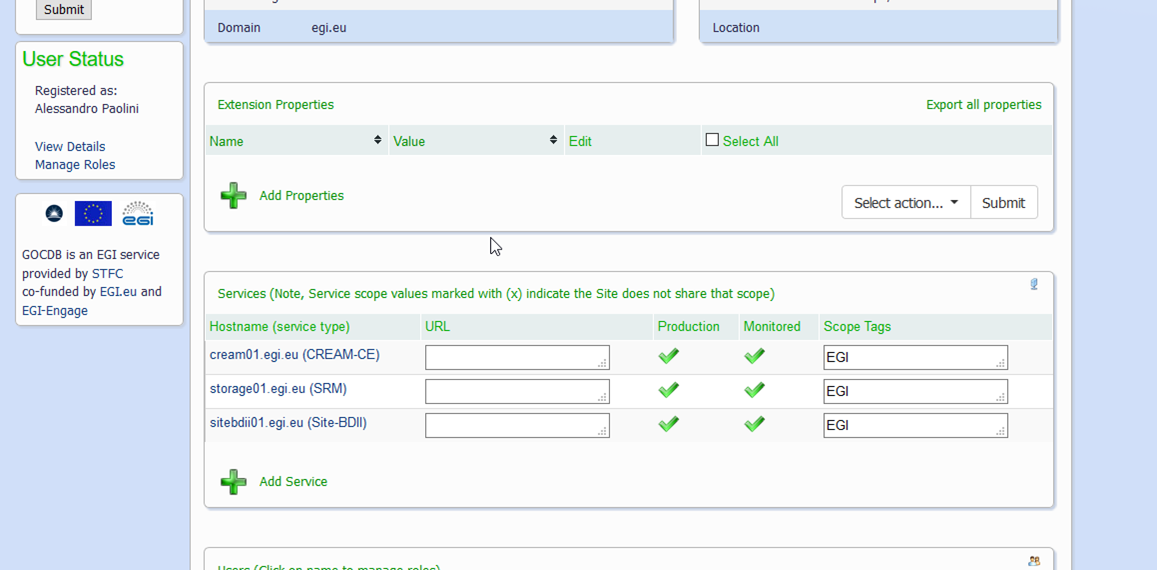The image size is (1157, 570).
Task: Open the Select action dropdown
Action: click(x=905, y=203)
